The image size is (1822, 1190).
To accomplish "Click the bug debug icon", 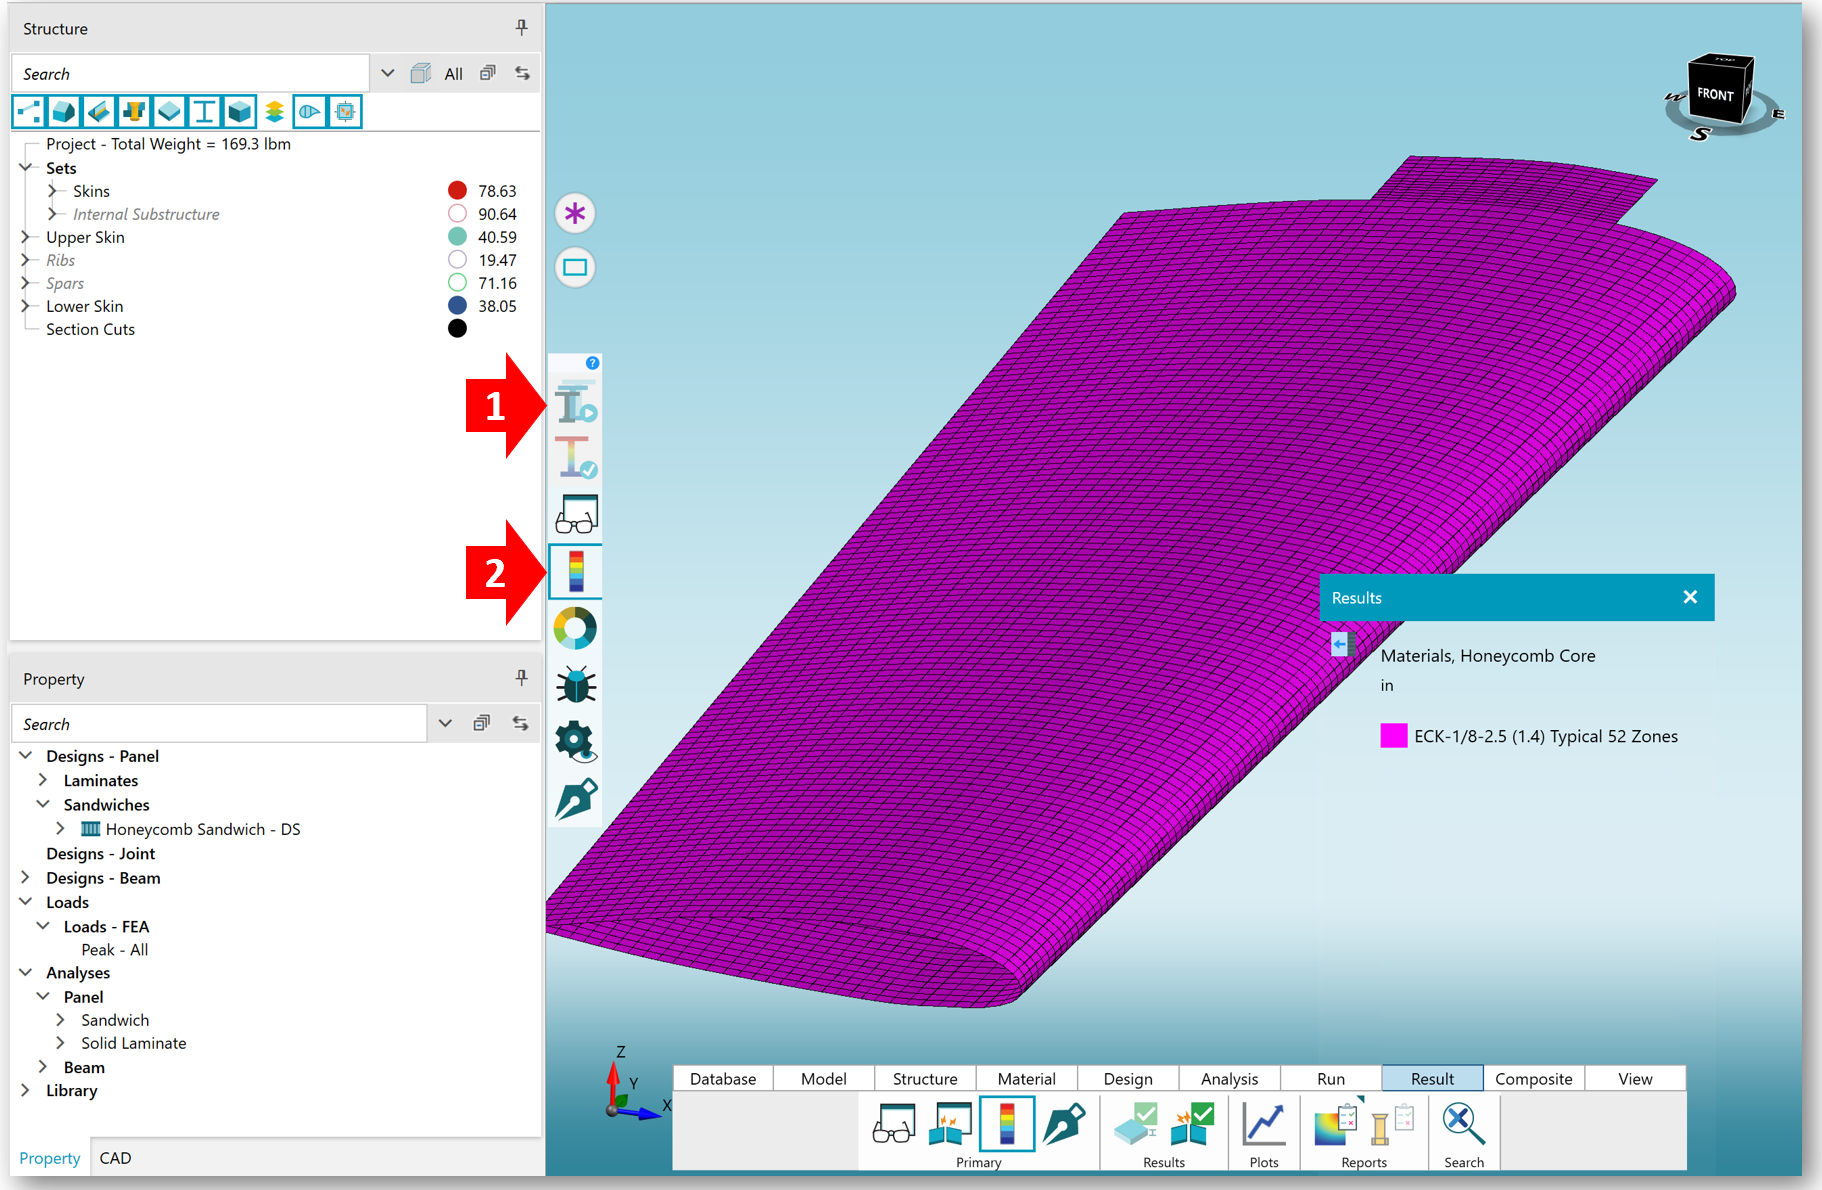I will (576, 685).
